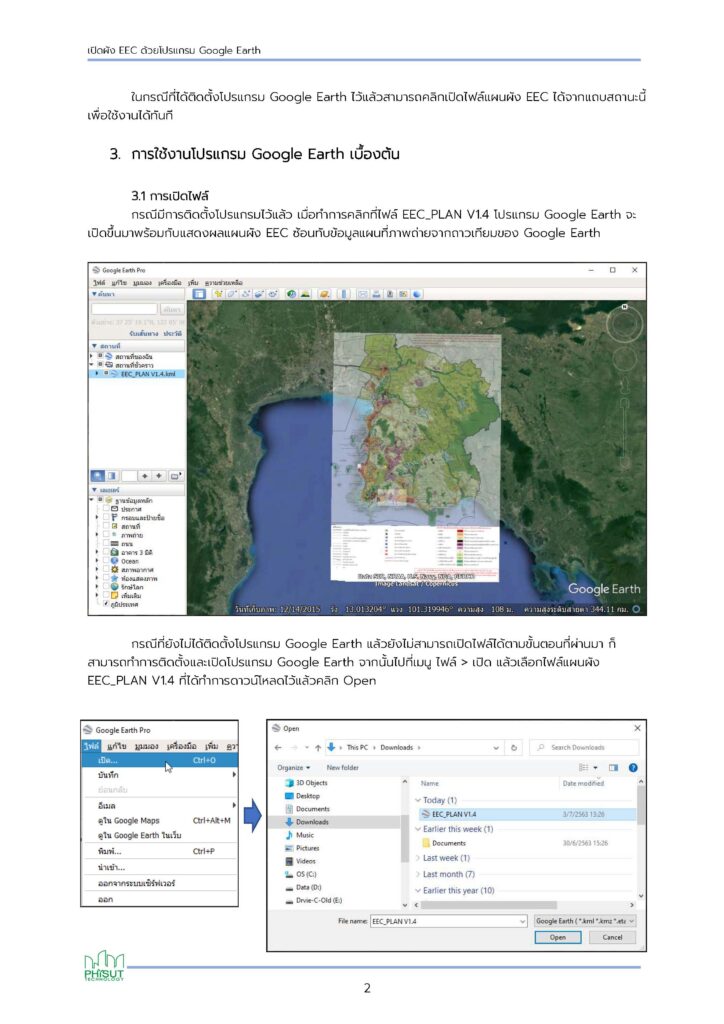Click the Cancel button in Open dialog
724x1024 pixels.
tap(612, 937)
